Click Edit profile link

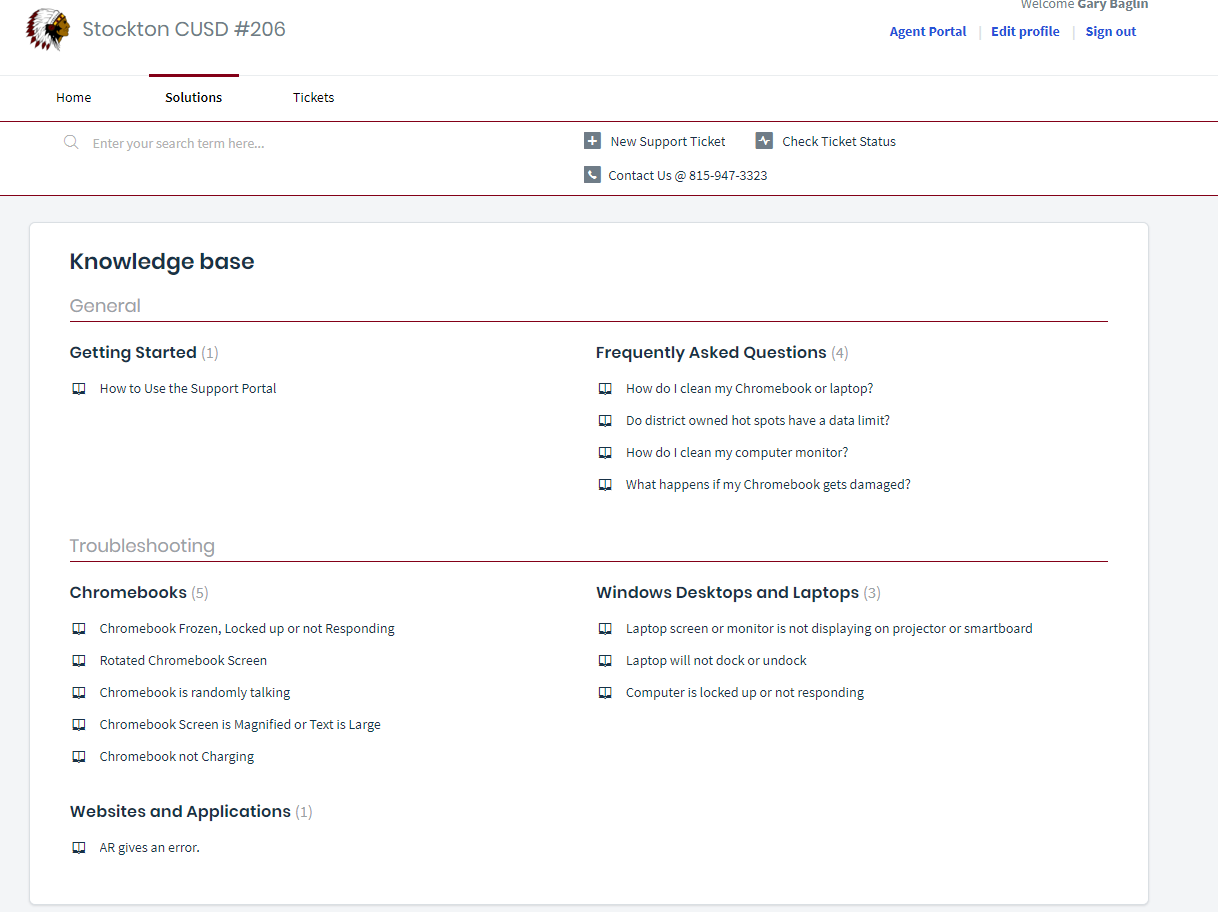point(1025,31)
